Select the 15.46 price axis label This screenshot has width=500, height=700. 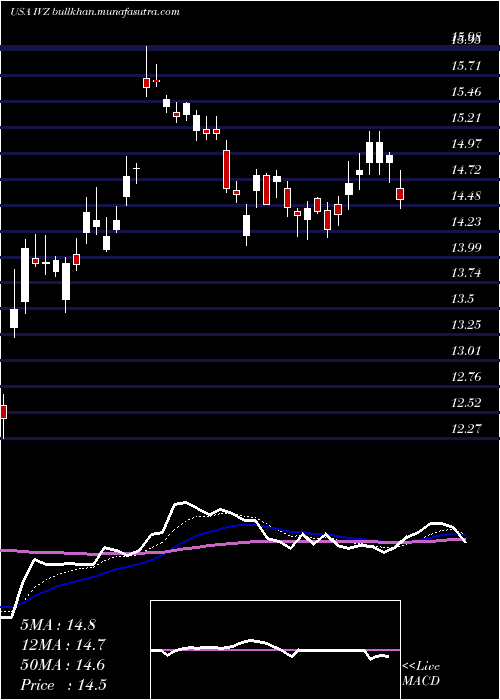click(x=466, y=92)
